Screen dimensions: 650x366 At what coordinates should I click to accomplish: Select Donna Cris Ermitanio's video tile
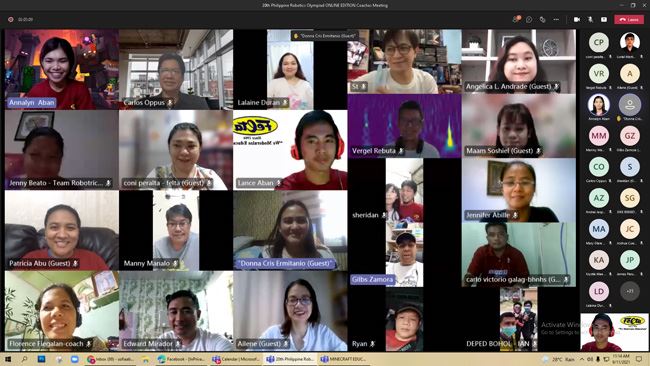(x=290, y=230)
